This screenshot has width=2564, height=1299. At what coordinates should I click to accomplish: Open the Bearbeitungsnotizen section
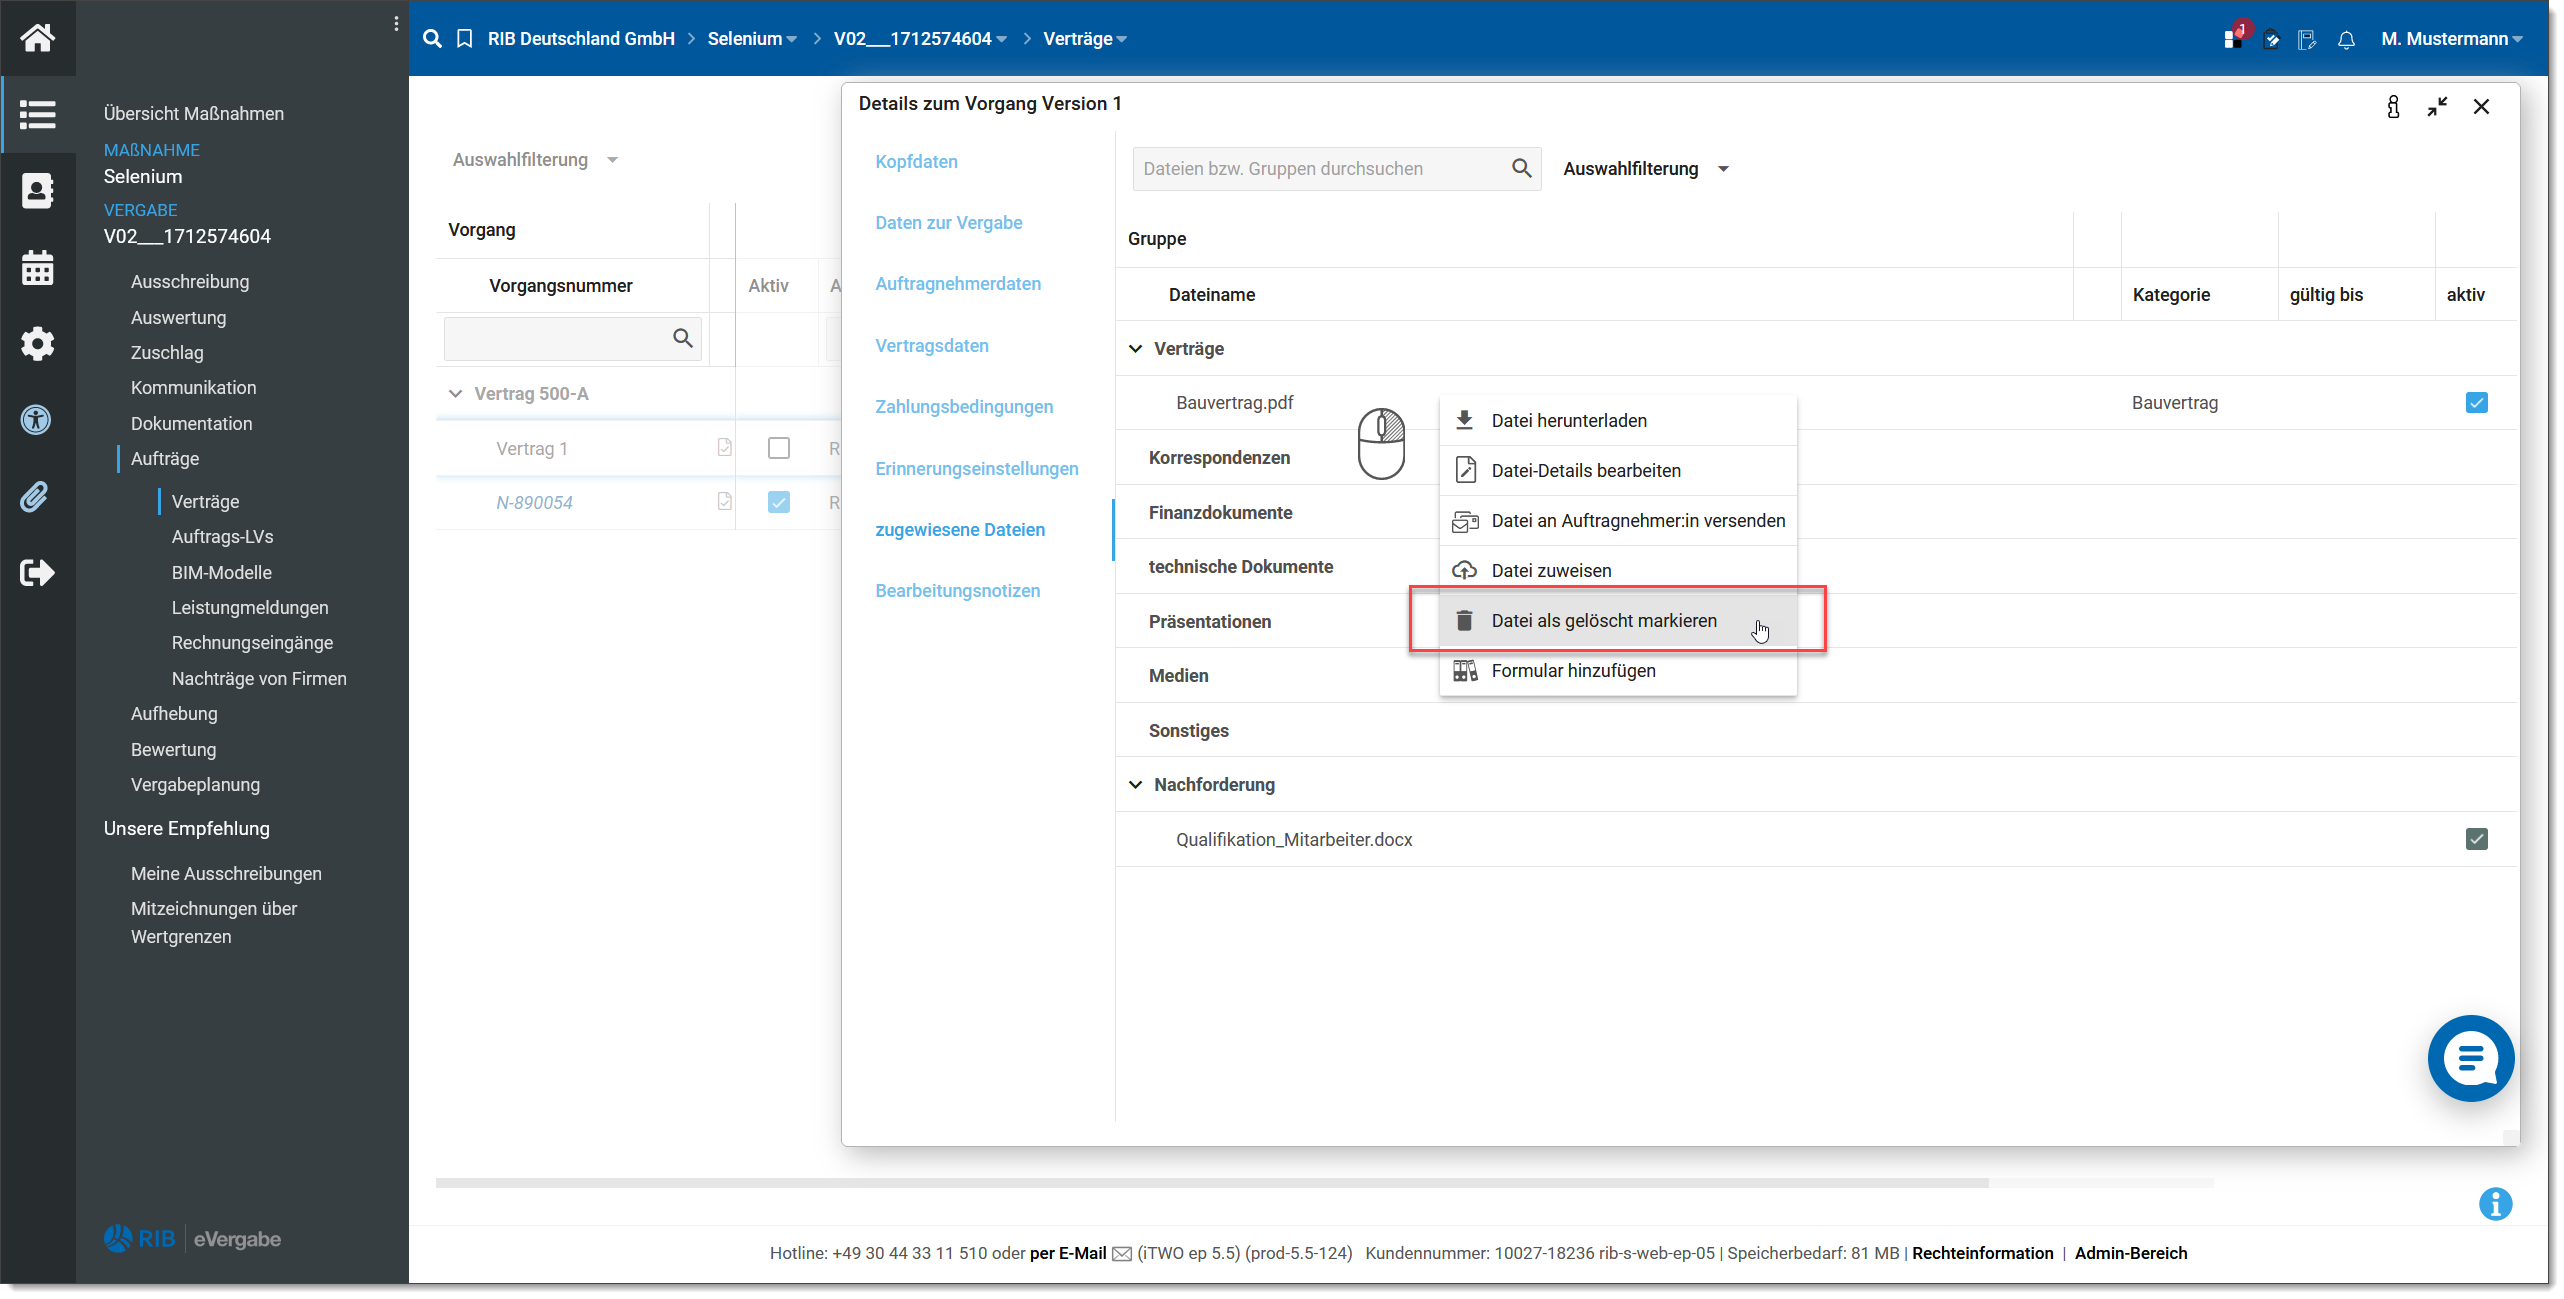click(x=957, y=590)
